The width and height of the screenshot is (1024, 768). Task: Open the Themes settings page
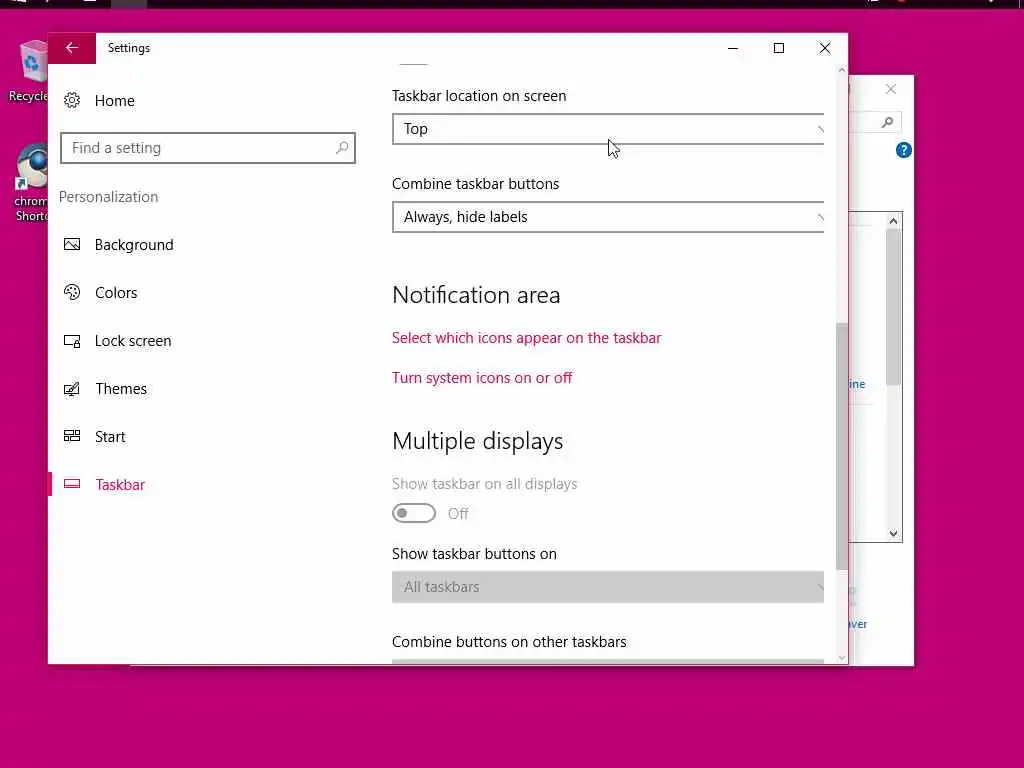tap(121, 389)
